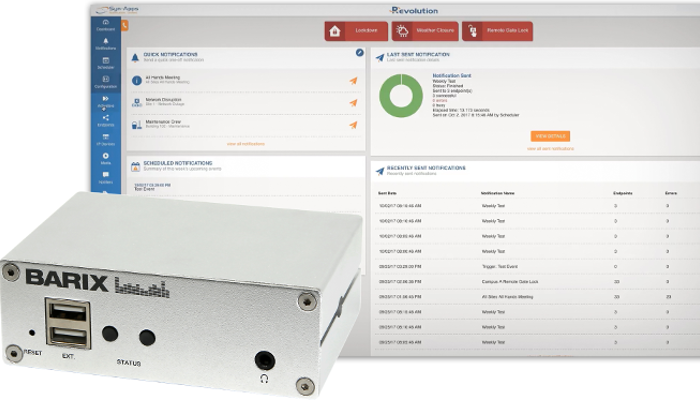Click the green donut status chart

tap(401, 96)
